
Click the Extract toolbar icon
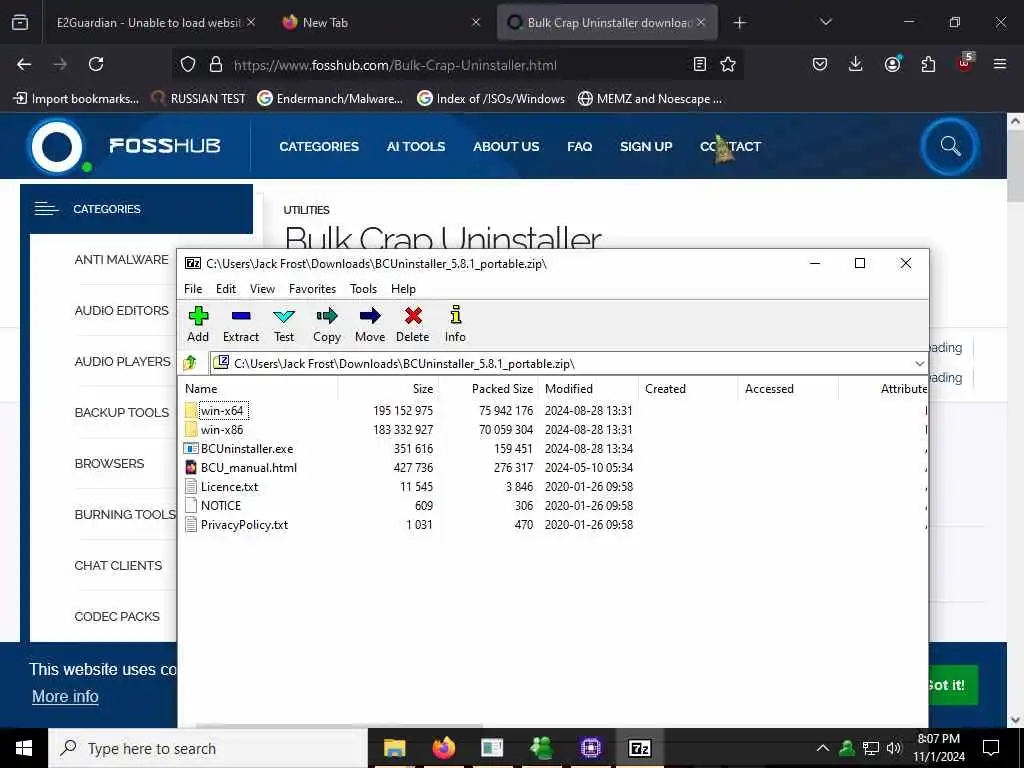[x=241, y=325]
